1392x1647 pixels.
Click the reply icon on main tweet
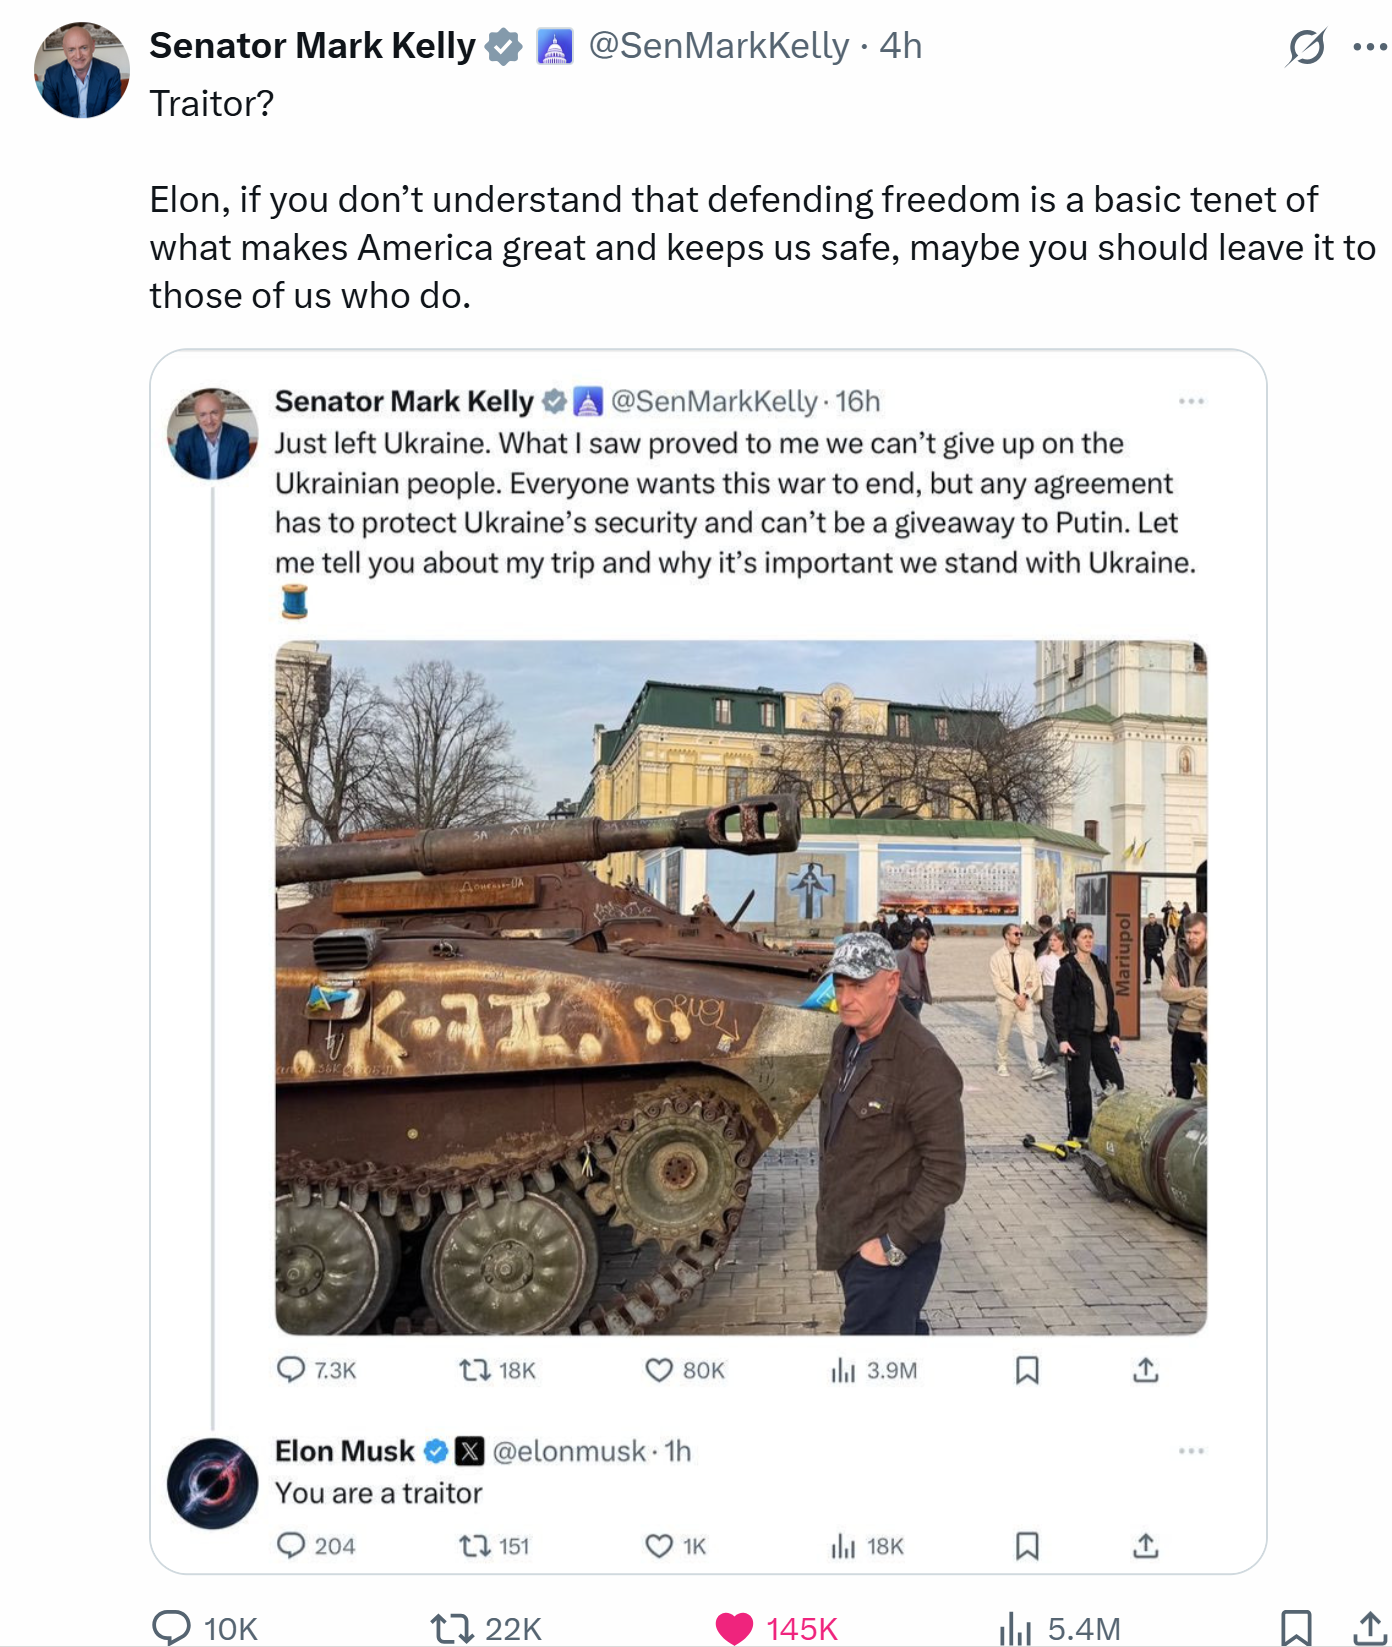coord(171,1627)
